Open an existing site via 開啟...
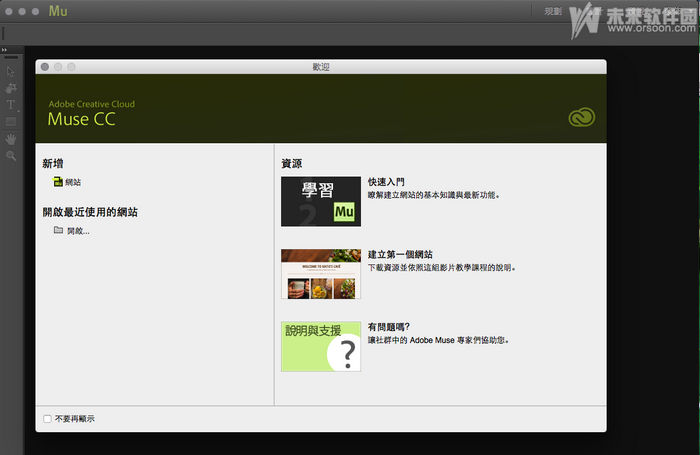 [78, 231]
